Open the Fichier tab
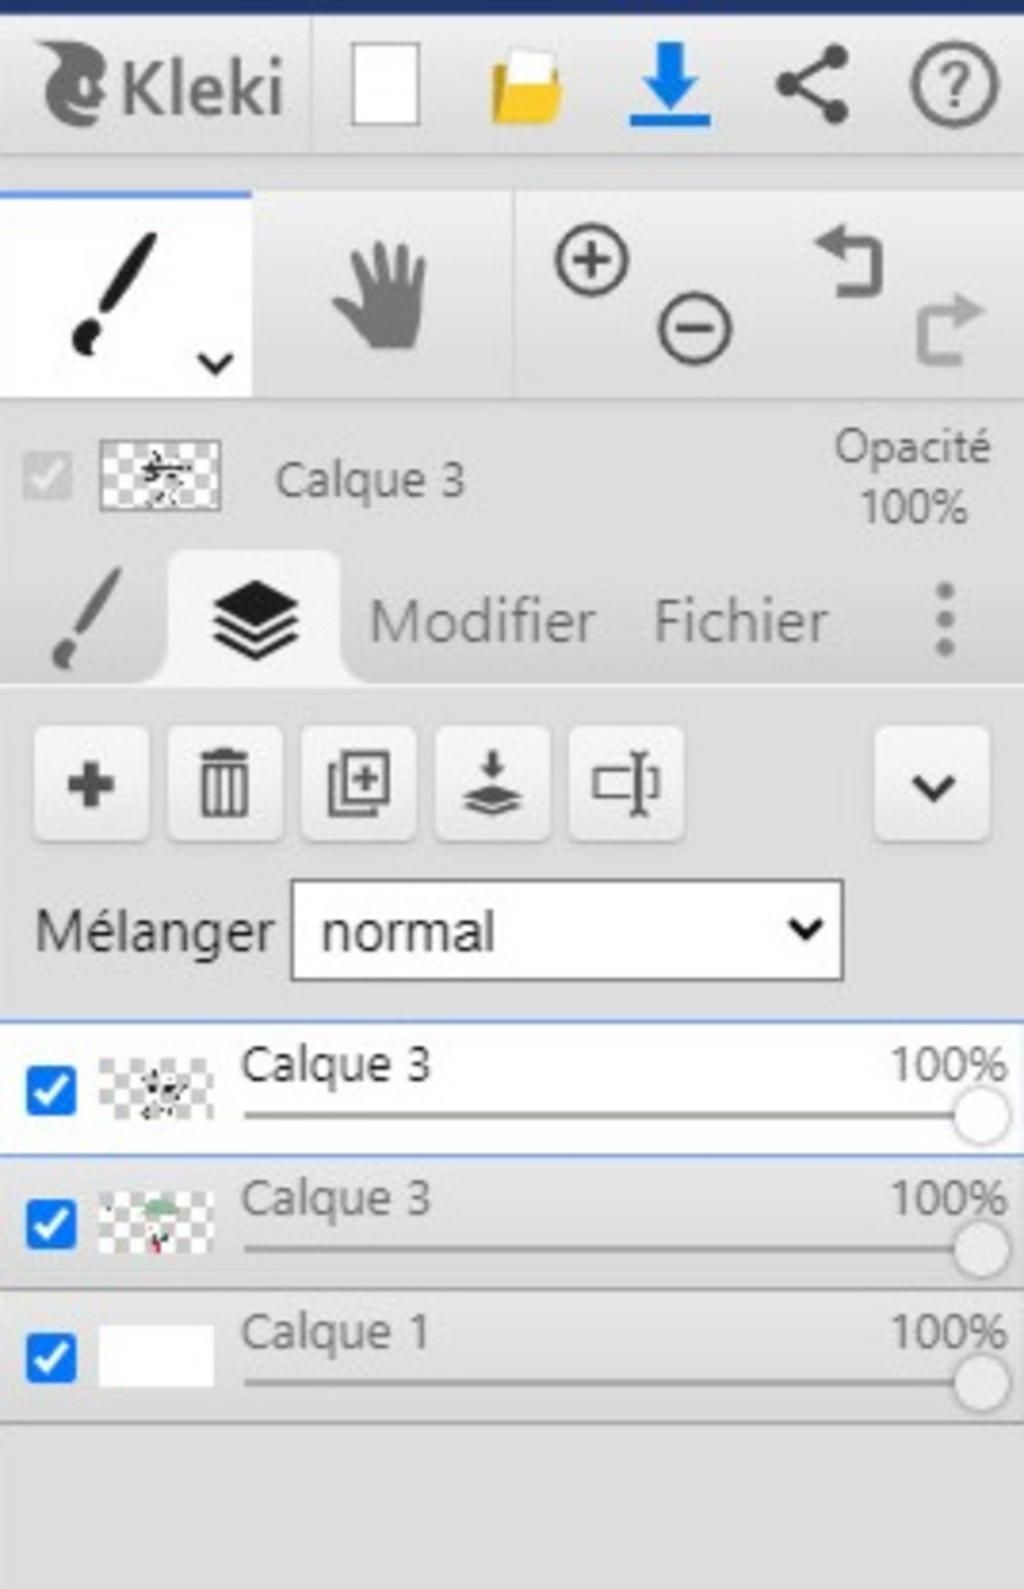1024x1589 pixels. (x=740, y=621)
